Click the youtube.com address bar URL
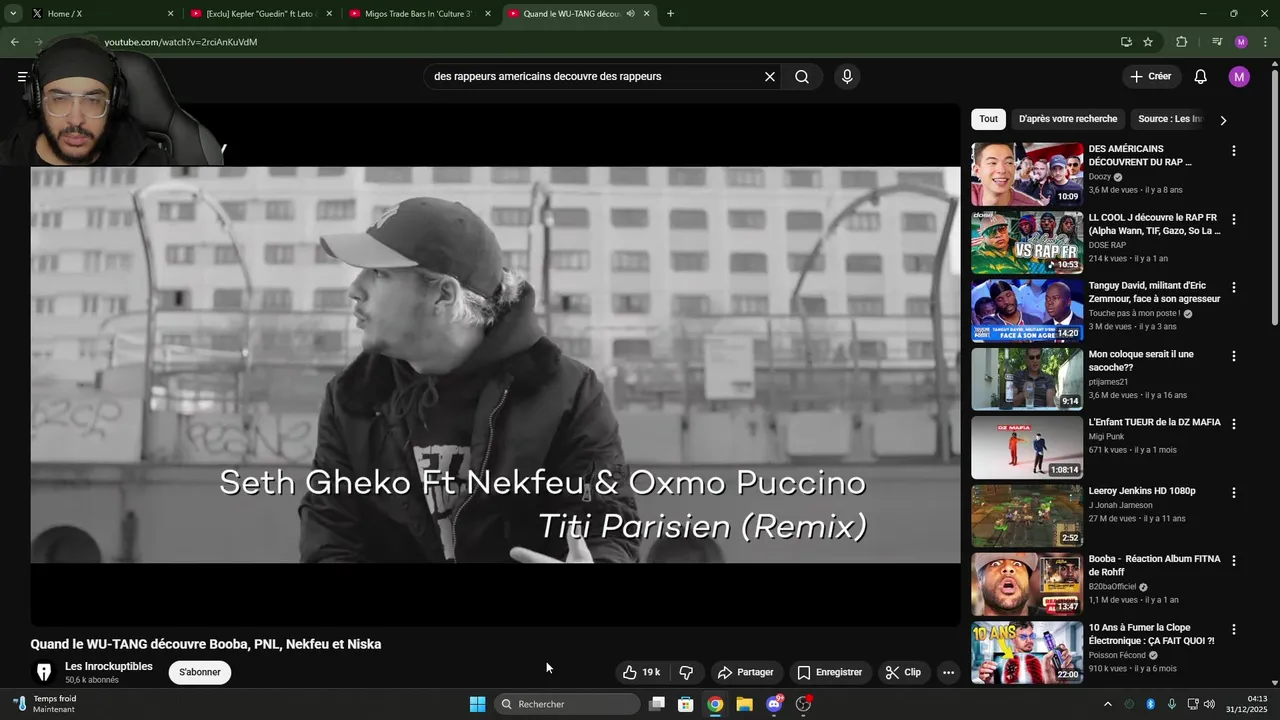1280x720 pixels. 181,42
